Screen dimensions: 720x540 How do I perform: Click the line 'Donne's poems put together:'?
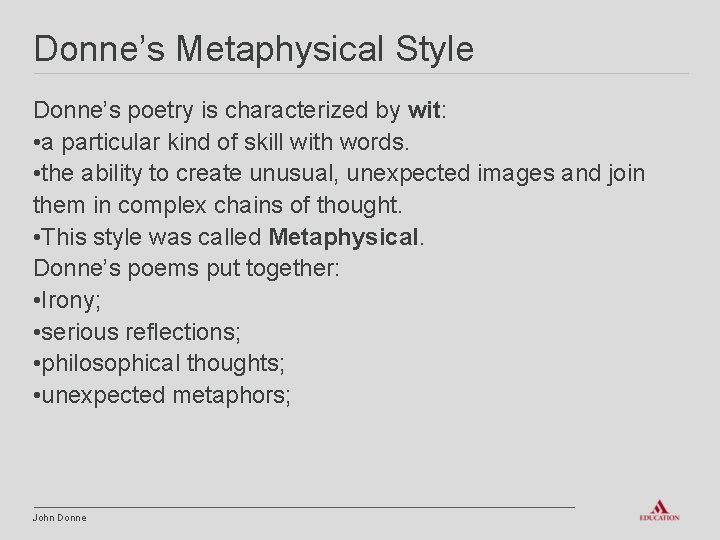(186, 269)
